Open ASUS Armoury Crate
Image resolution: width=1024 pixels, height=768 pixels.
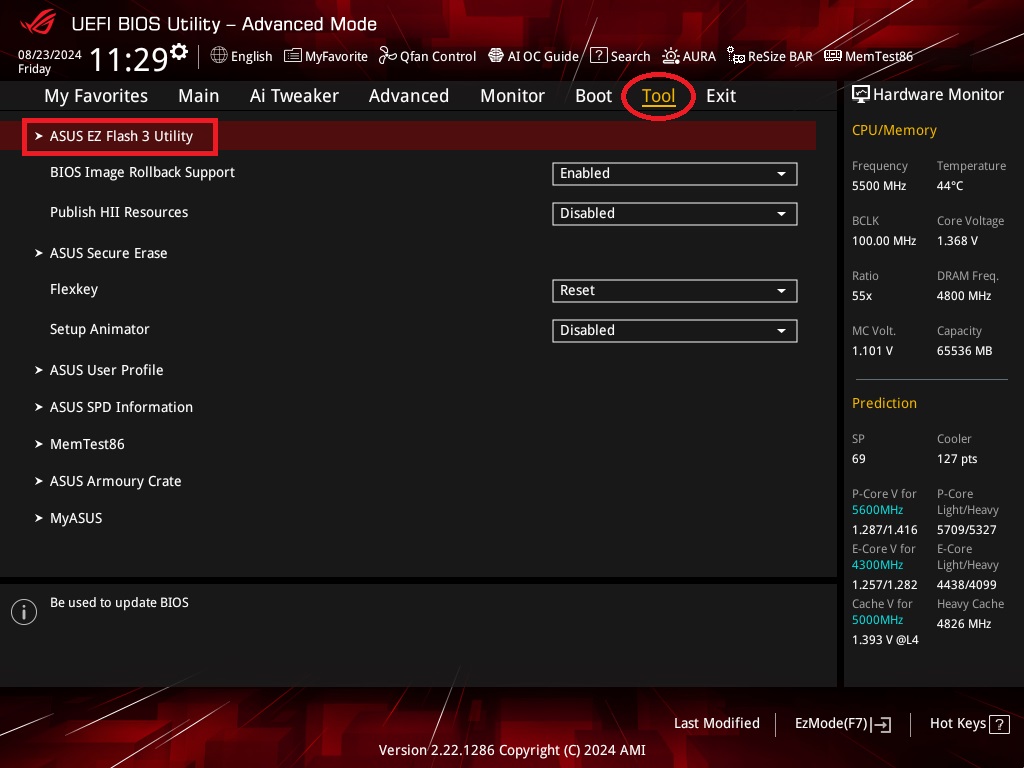point(116,481)
